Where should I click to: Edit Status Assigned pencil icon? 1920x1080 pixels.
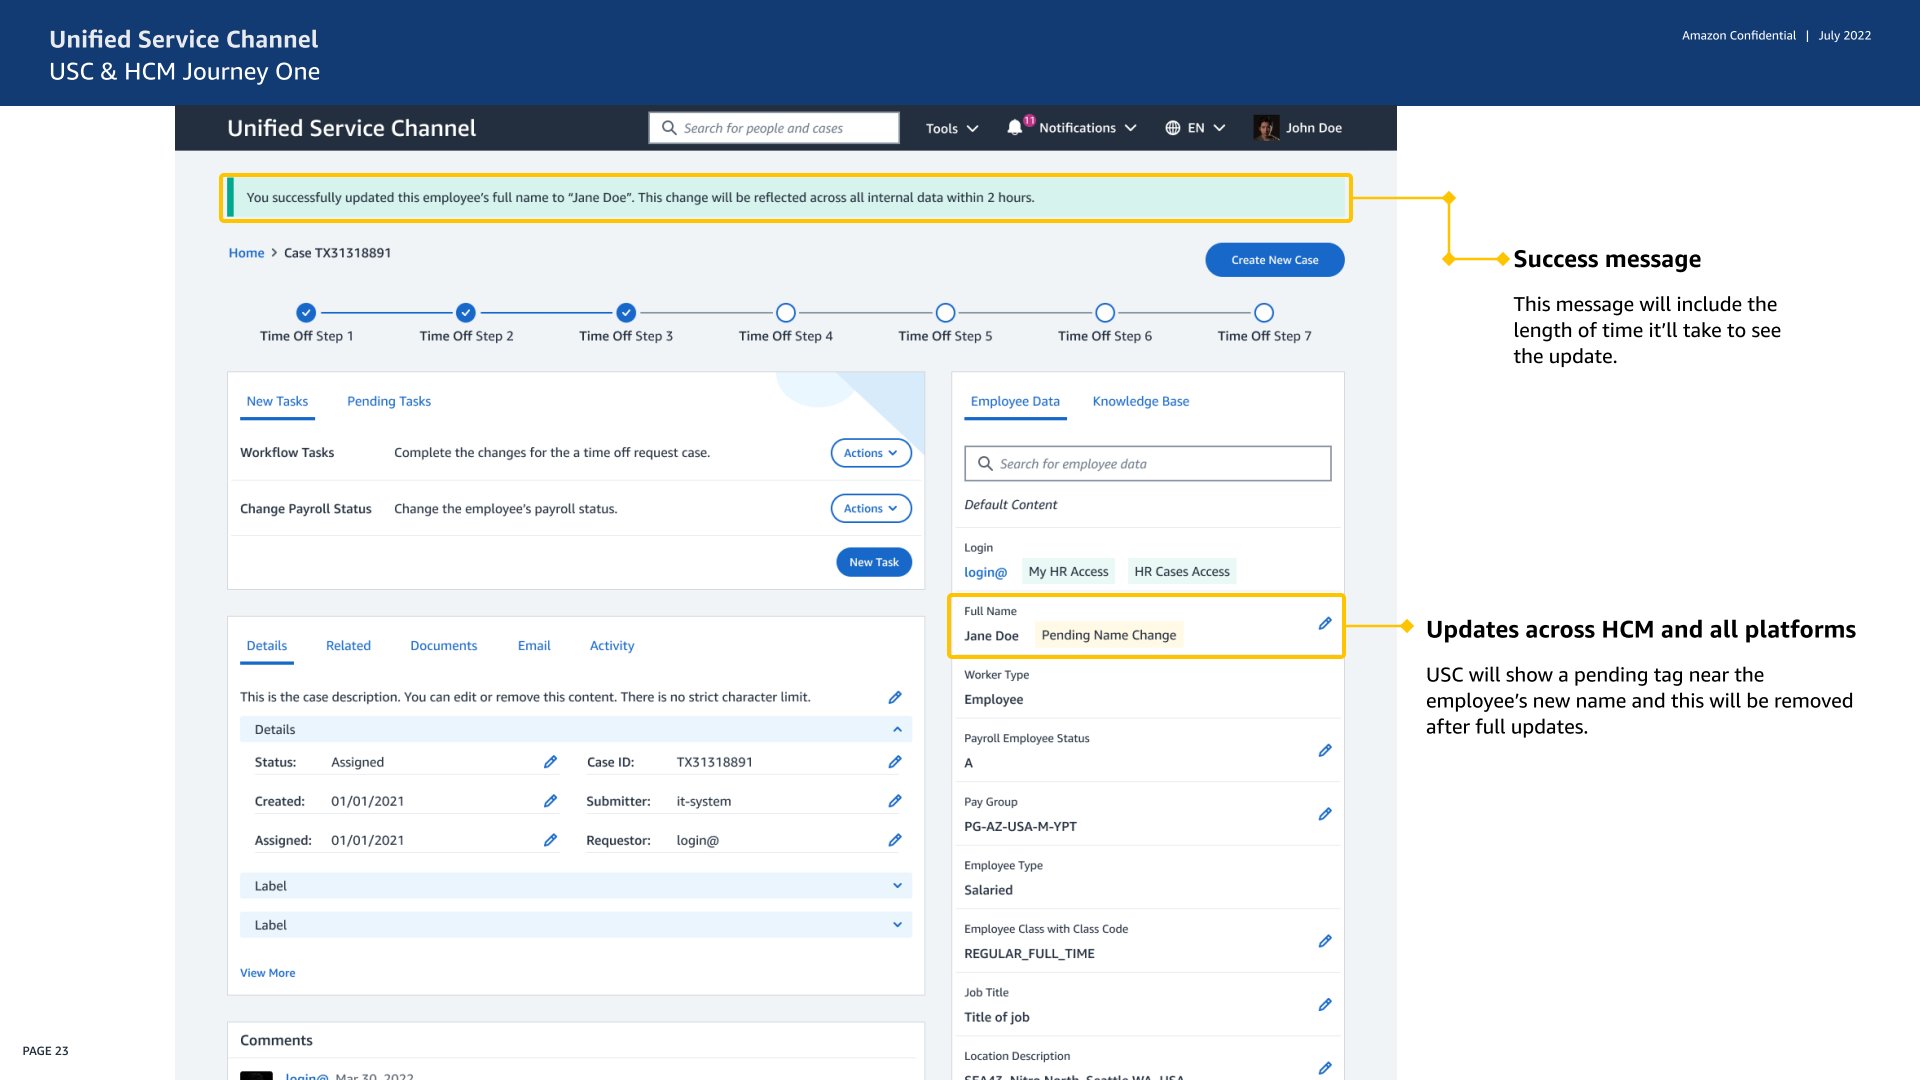[x=550, y=762]
